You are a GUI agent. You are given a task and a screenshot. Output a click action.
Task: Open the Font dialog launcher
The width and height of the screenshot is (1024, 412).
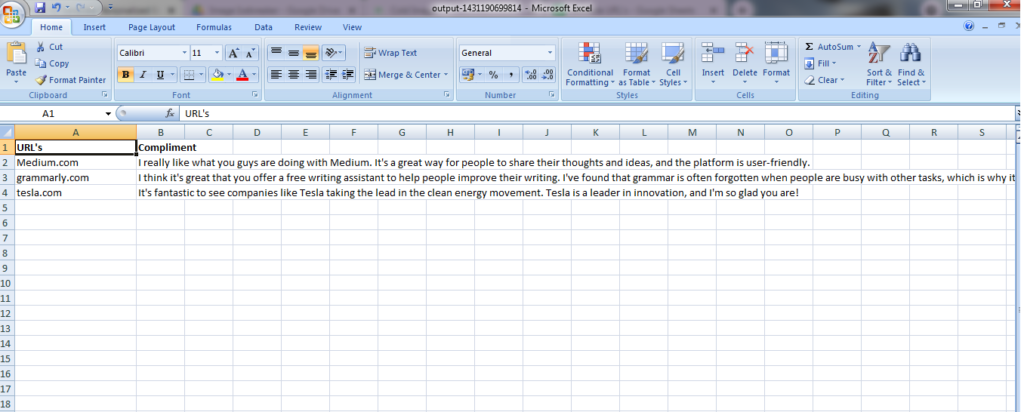coord(255,95)
